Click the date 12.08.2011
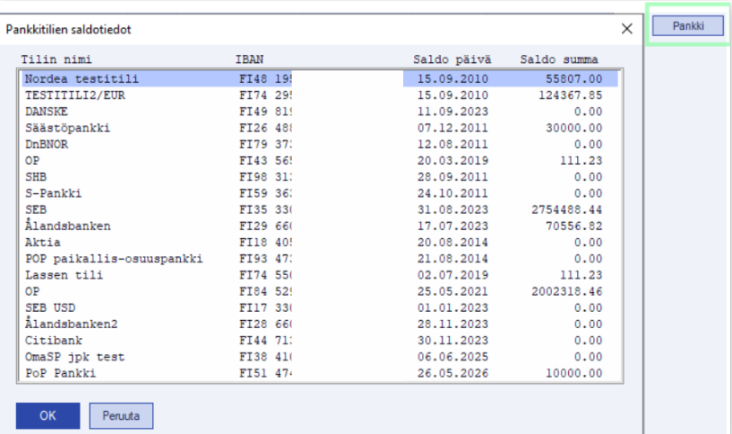Image resolution: width=732 pixels, height=434 pixels. point(452,144)
